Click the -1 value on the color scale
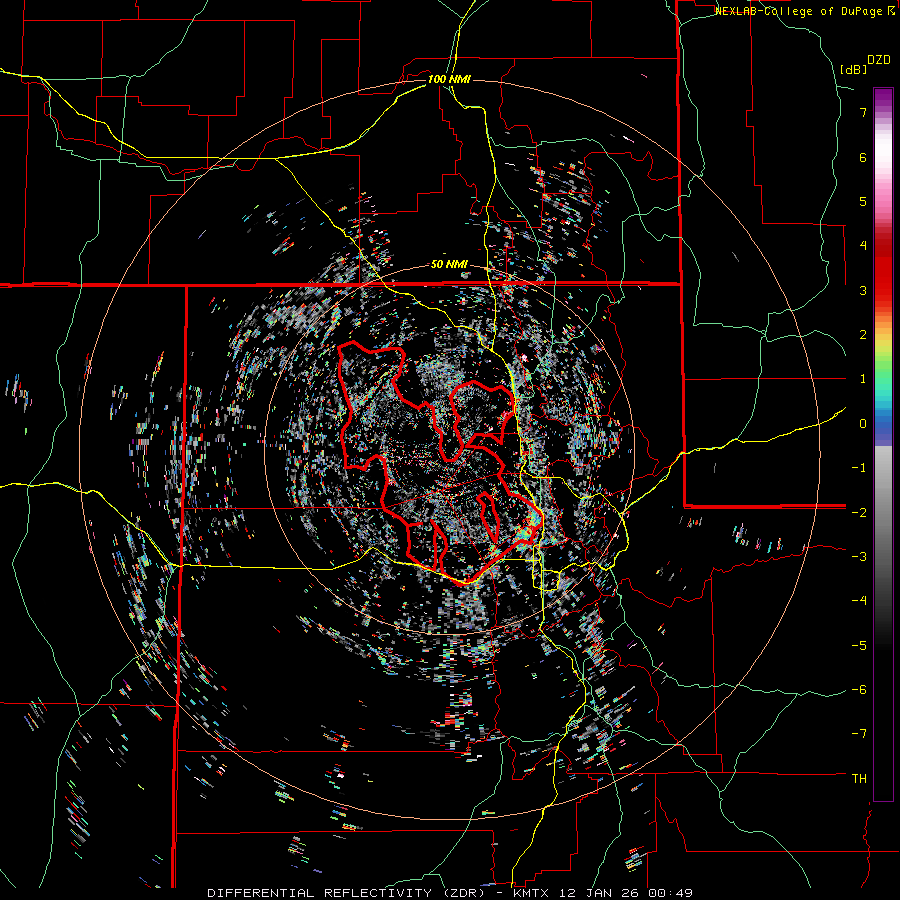 coord(859,468)
